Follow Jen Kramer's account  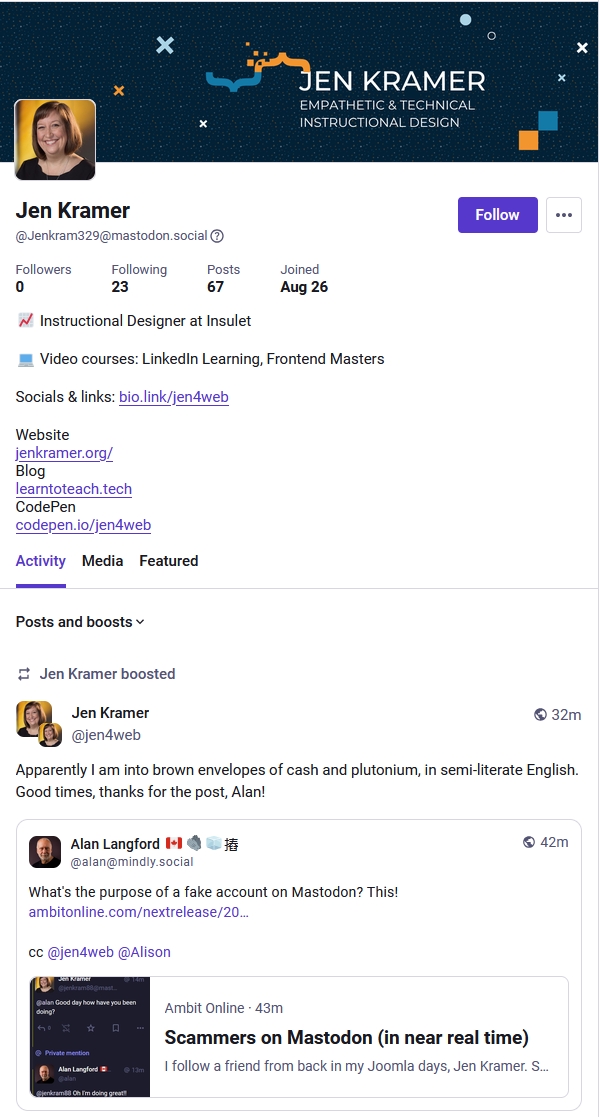click(x=497, y=214)
